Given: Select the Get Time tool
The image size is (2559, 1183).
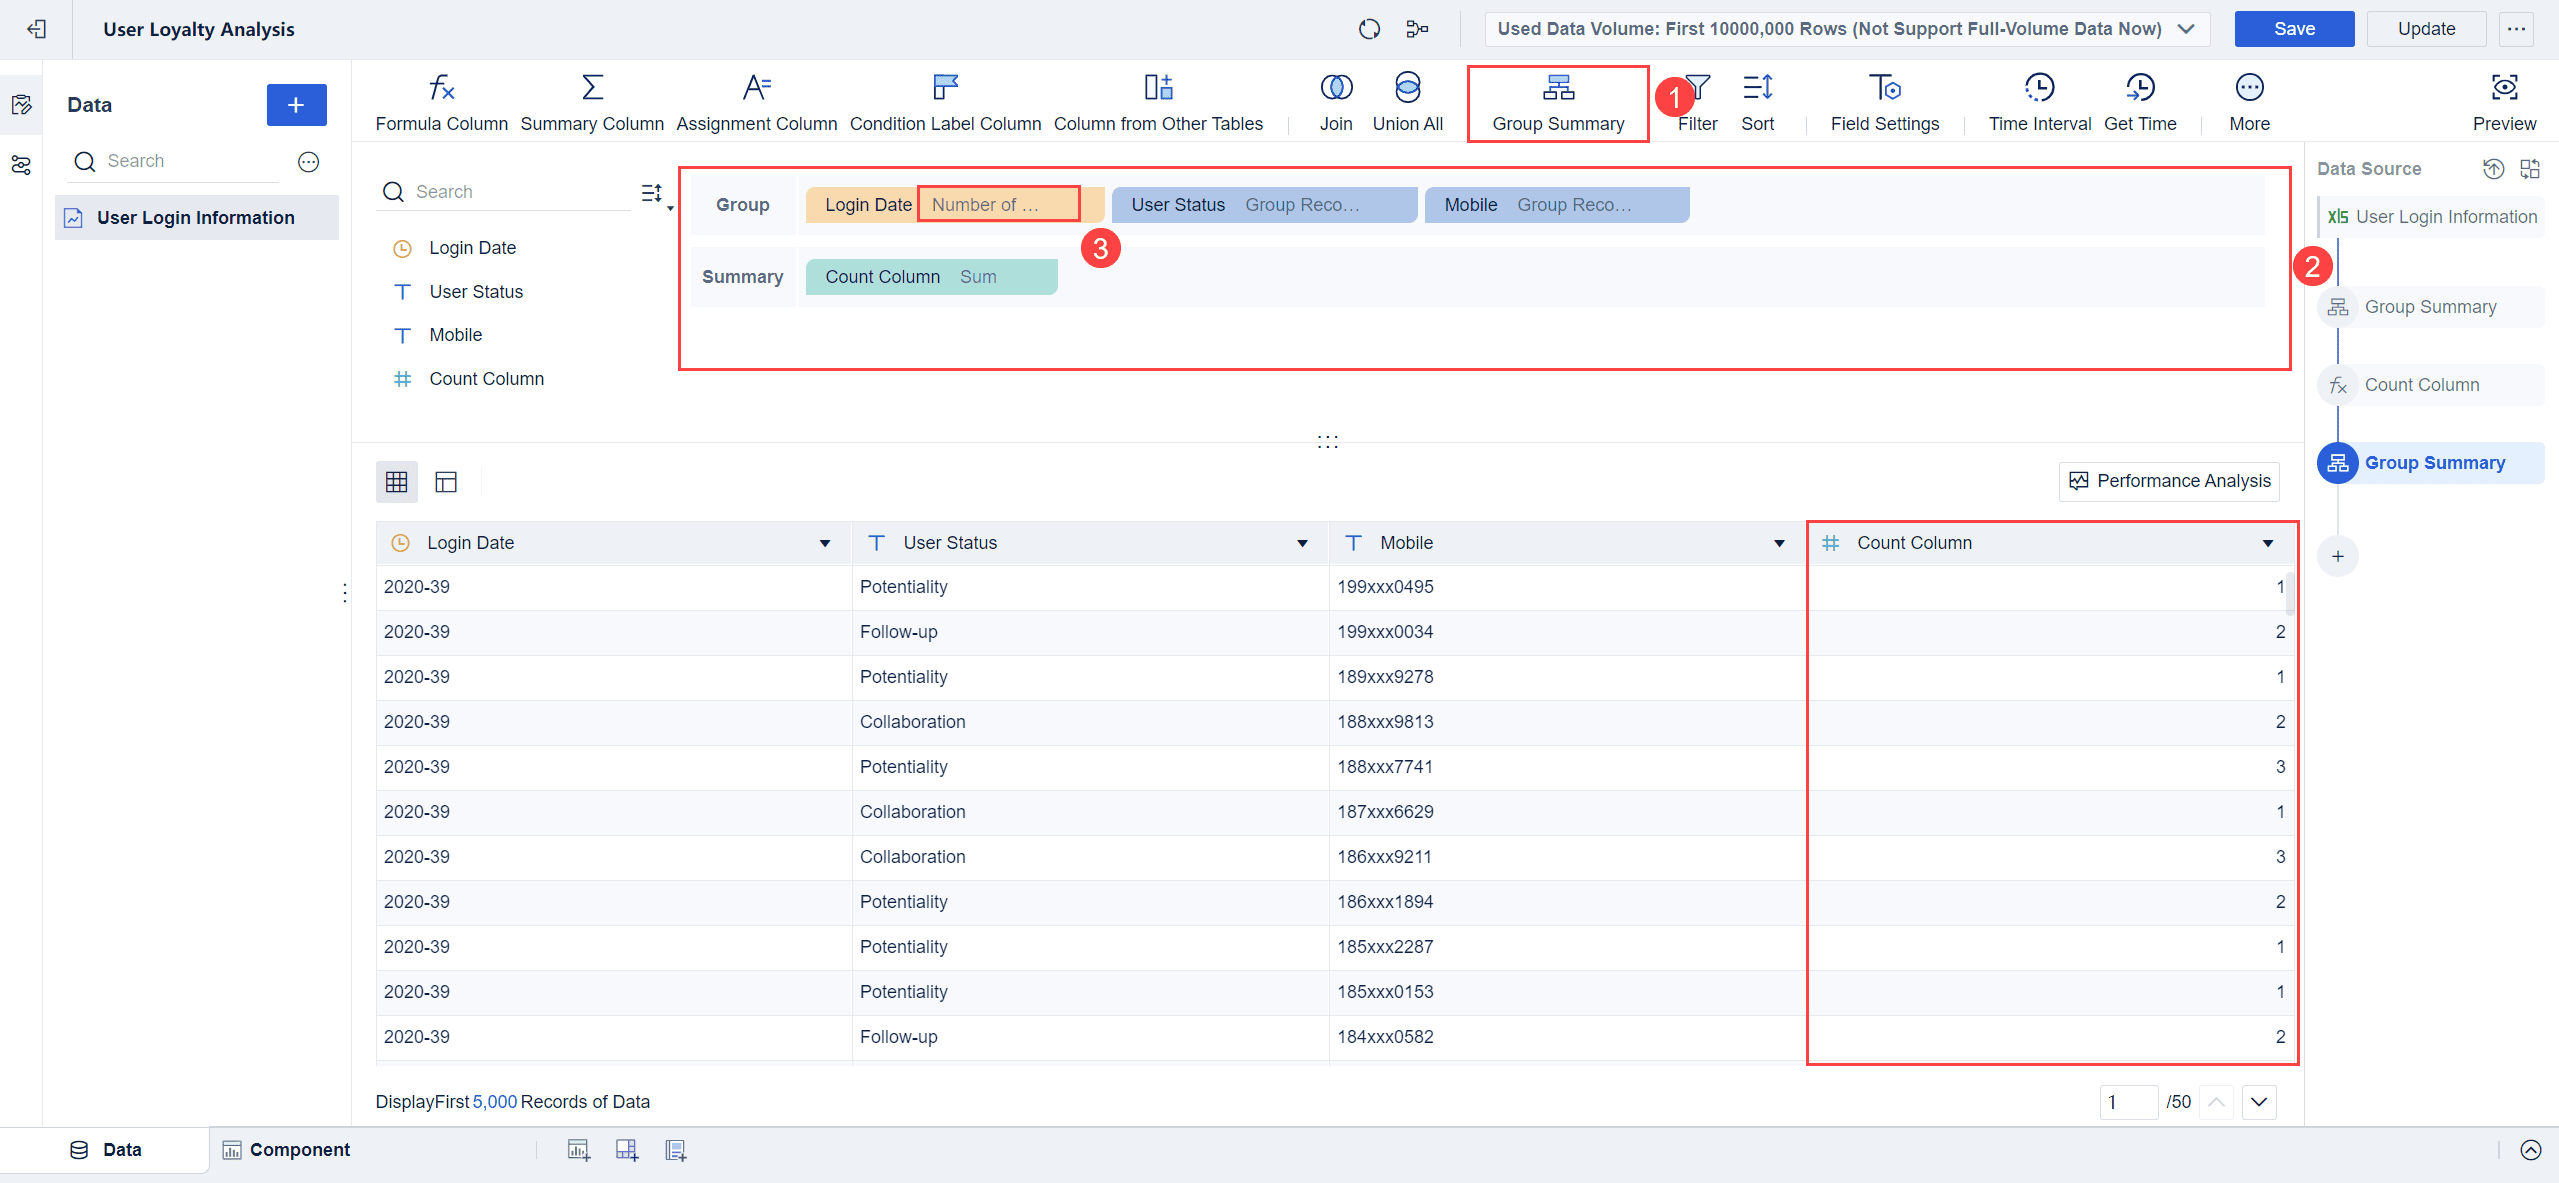Looking at the screenshot, I should (x=2140, y=103).
